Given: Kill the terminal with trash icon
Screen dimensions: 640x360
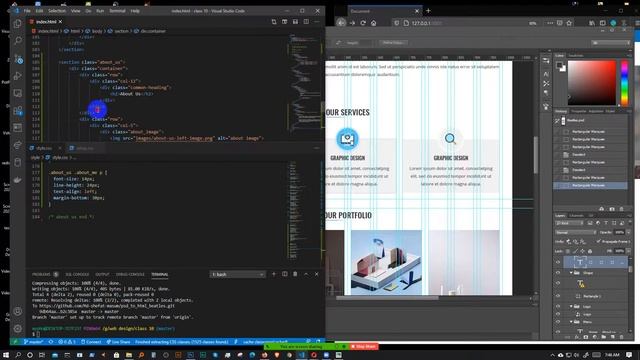Looking at the screenshot, I should tap(295, 274).
